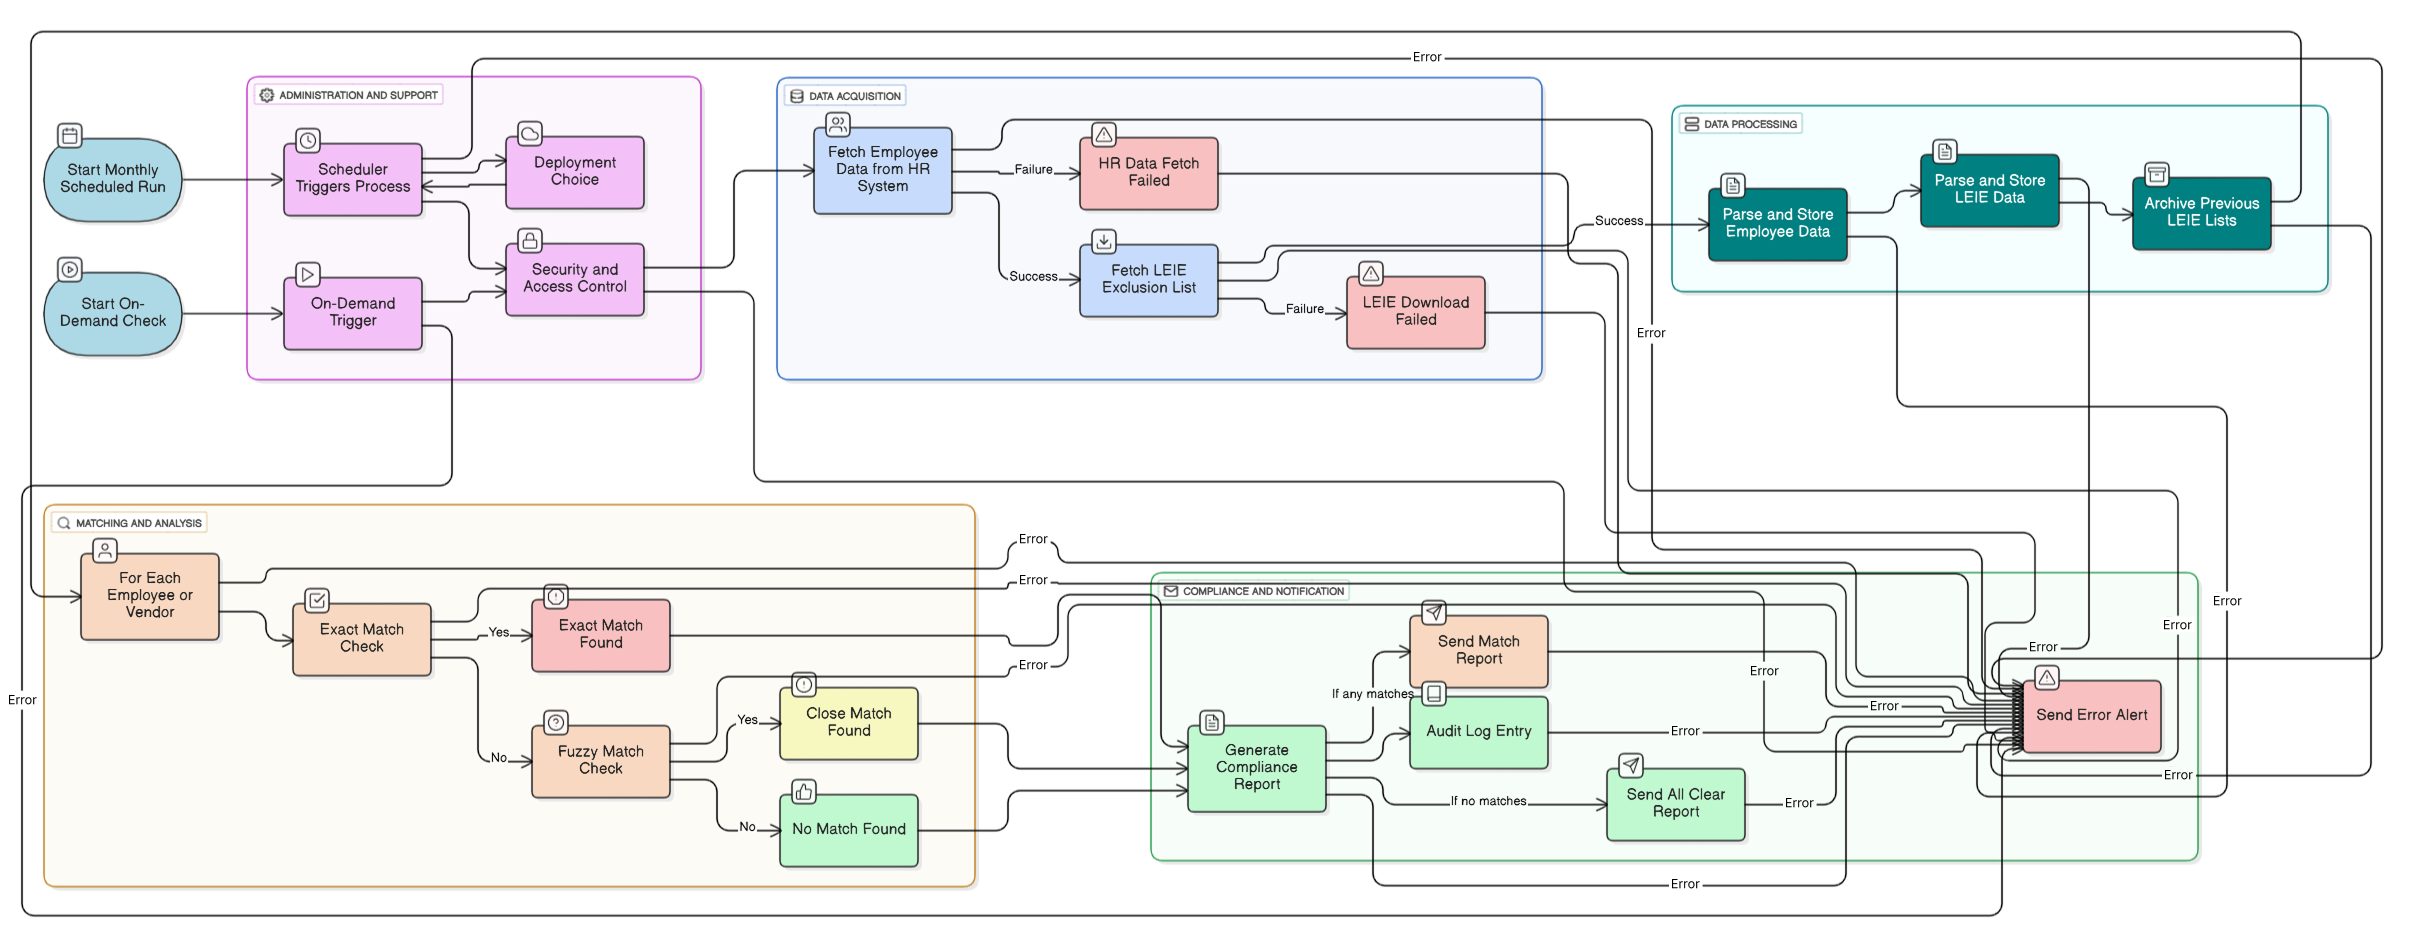
Task: Select the lock icon on Security and Access Control
Action: (x=528, y=240)
